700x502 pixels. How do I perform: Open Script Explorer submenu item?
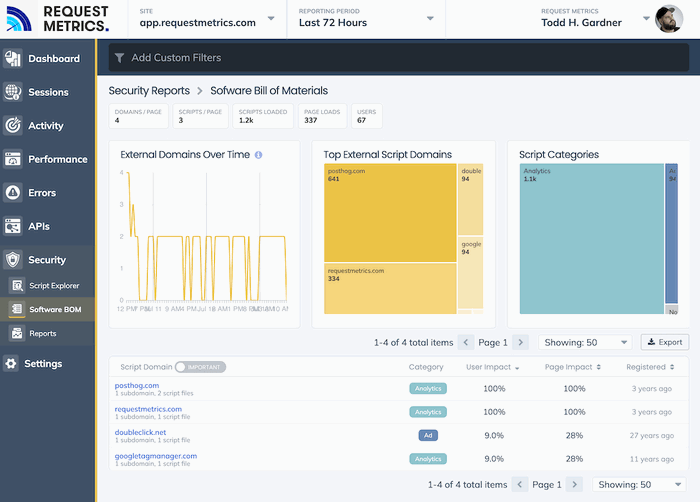(48, 285)
